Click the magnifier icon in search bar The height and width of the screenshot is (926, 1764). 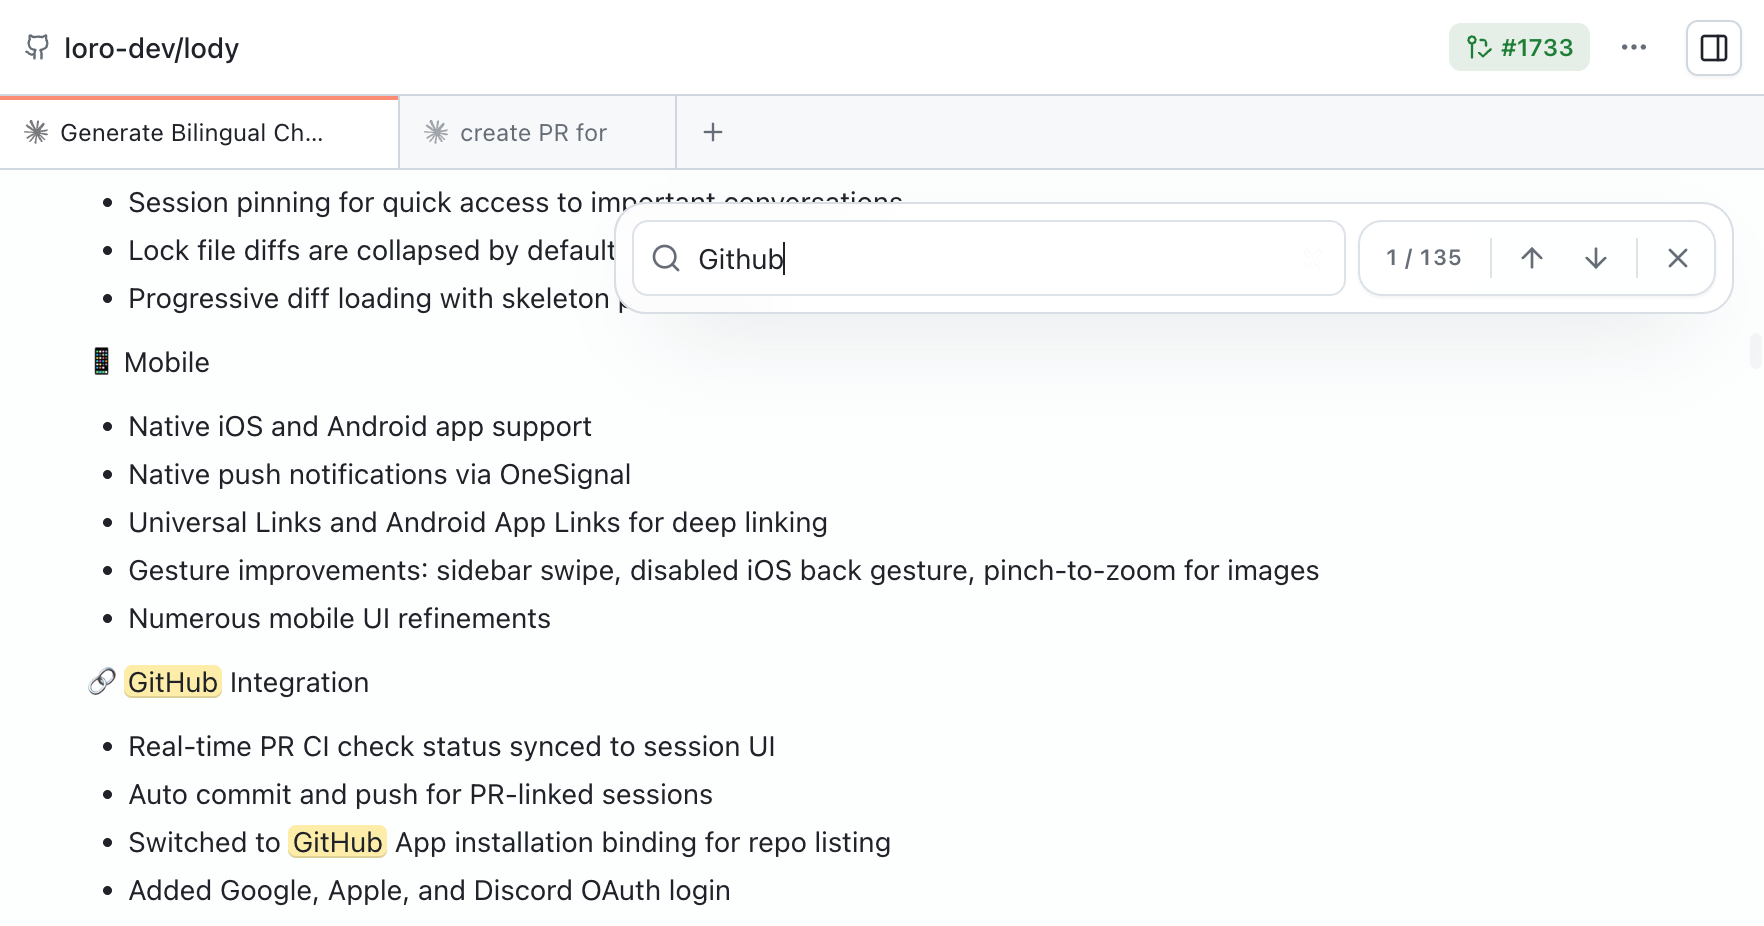(666, 259)
